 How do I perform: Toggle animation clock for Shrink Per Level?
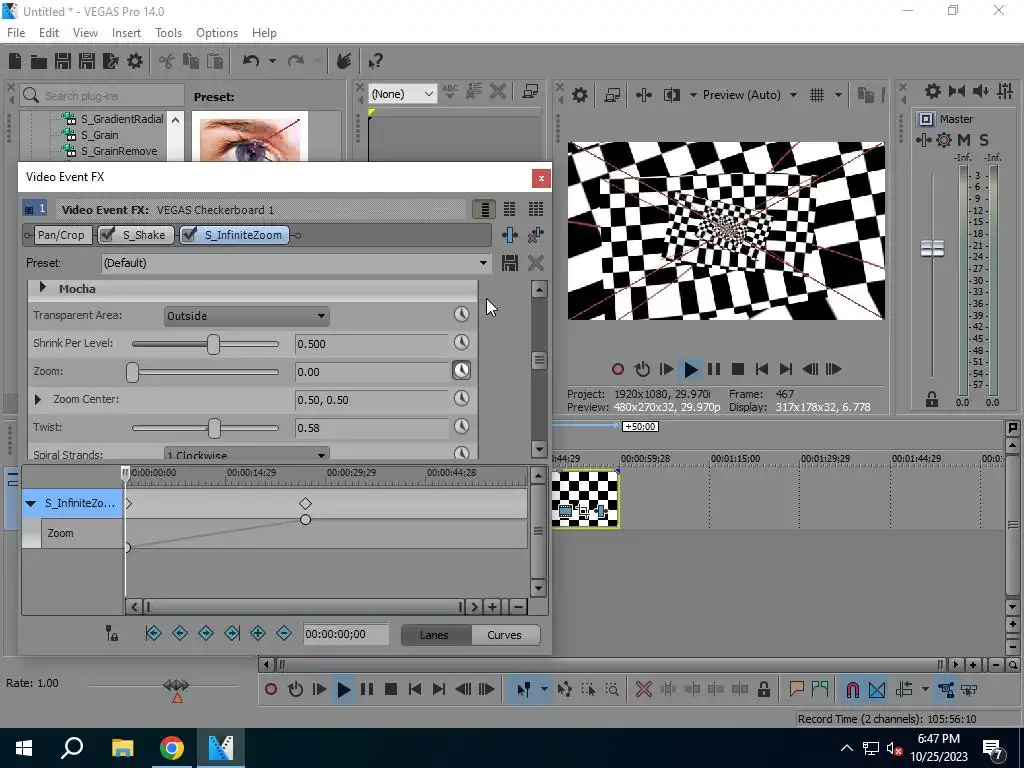462,343
